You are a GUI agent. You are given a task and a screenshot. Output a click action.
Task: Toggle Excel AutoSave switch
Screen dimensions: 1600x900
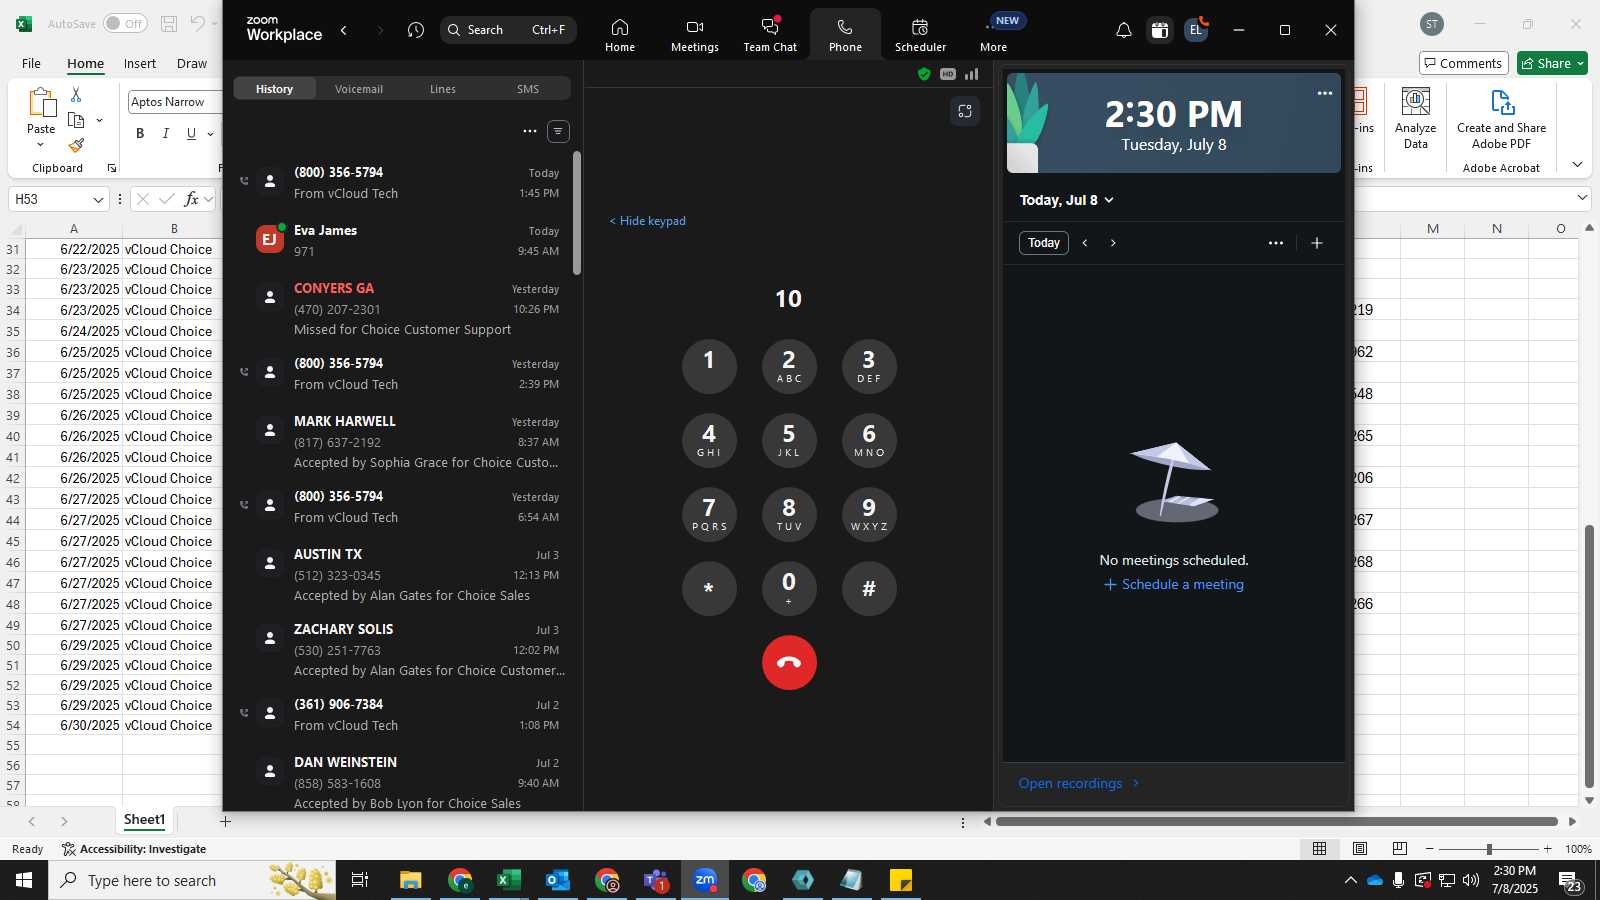point(125,23)
